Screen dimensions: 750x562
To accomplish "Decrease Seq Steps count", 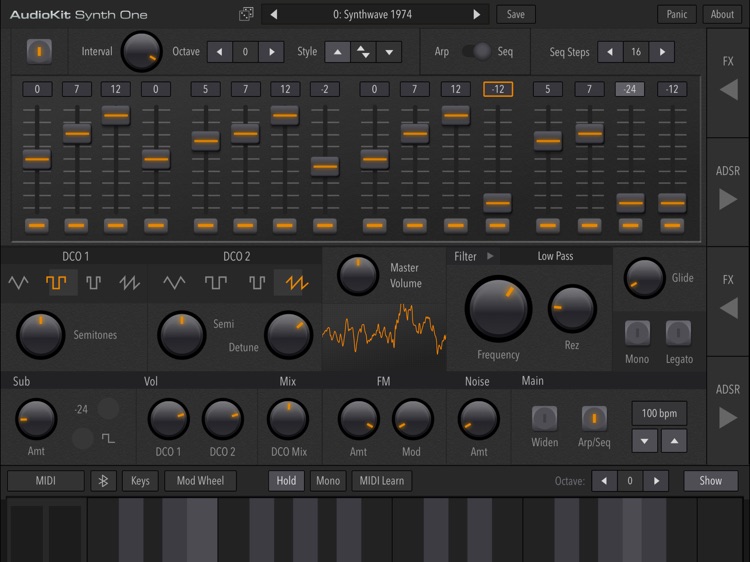I will 610,52.
